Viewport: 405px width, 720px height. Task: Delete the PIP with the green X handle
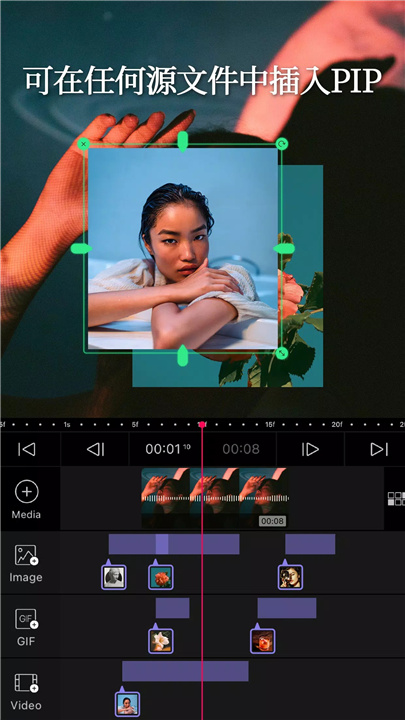tap(83, 144)
